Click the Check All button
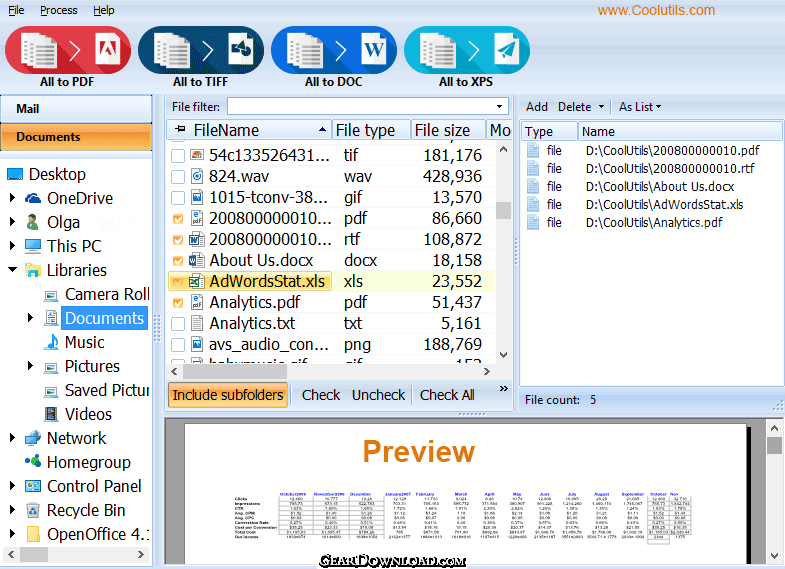Image resolution: width=785 pixels, height=569 pixels. coord(447,395)
